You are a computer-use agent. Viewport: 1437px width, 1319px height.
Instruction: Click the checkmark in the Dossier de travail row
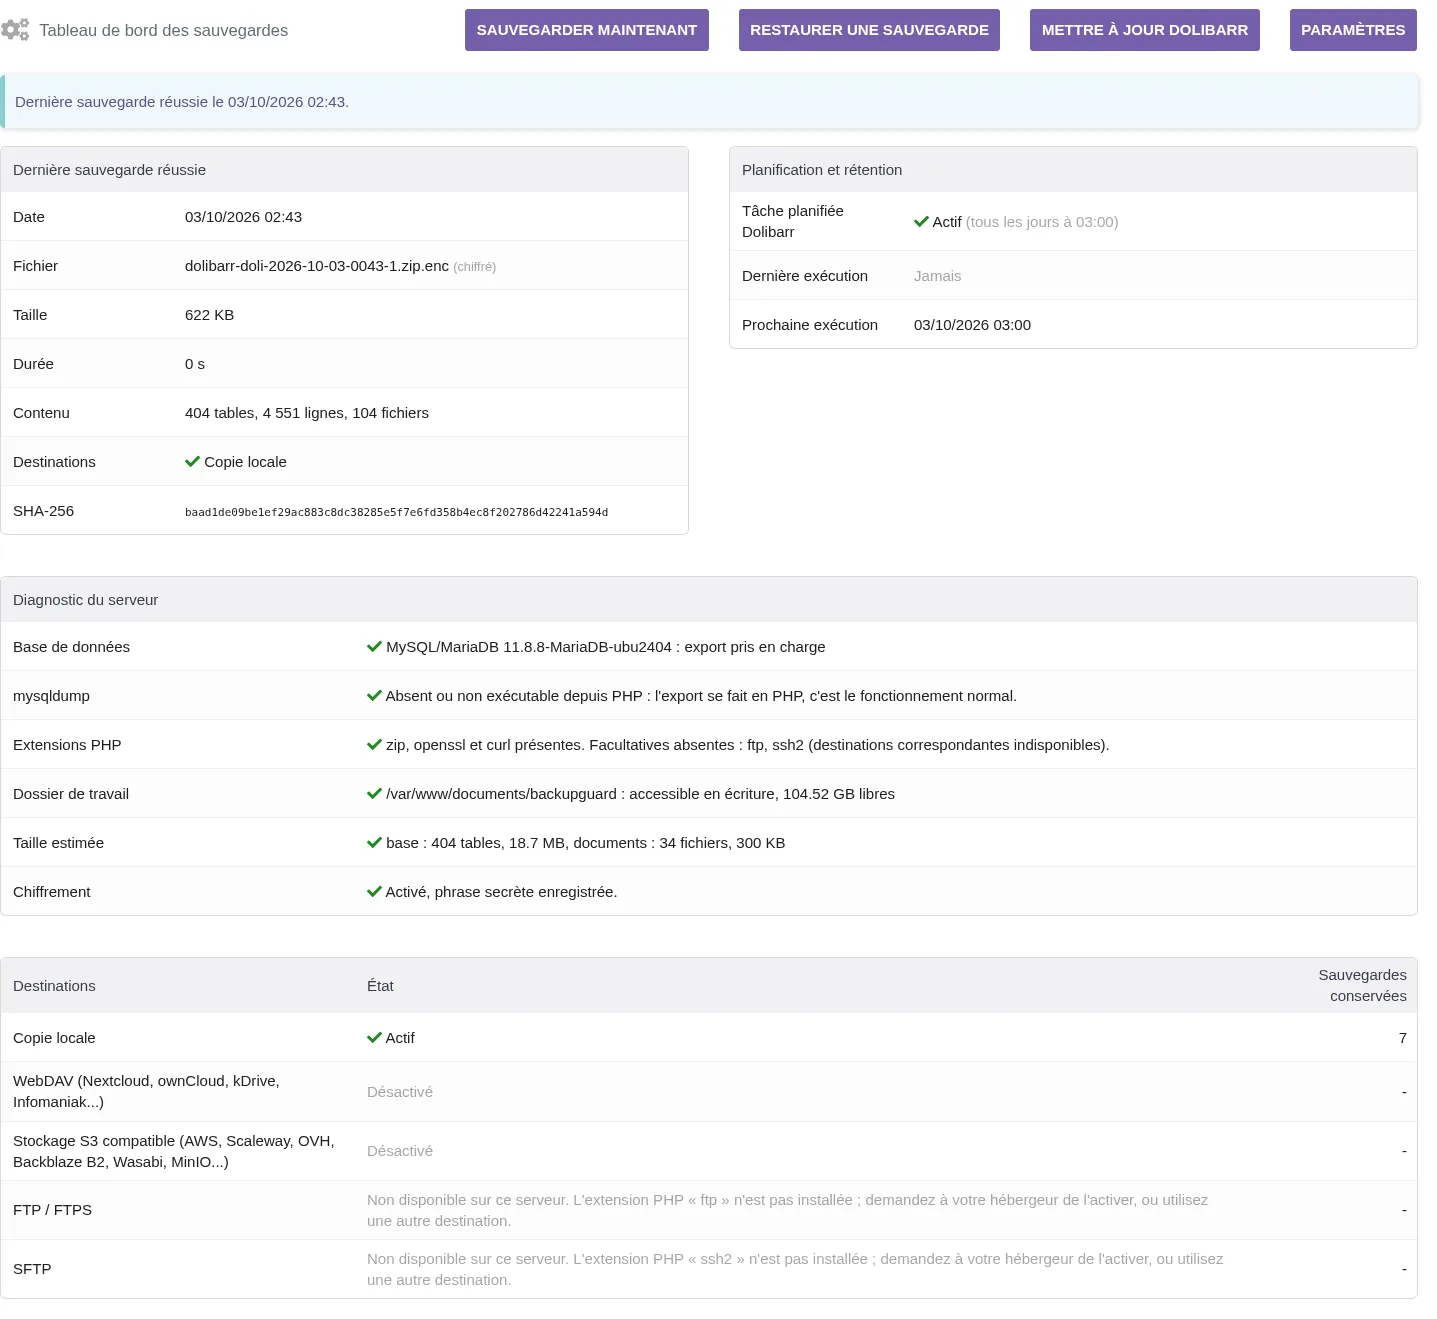pyautogui.click(x=374, y=794)
